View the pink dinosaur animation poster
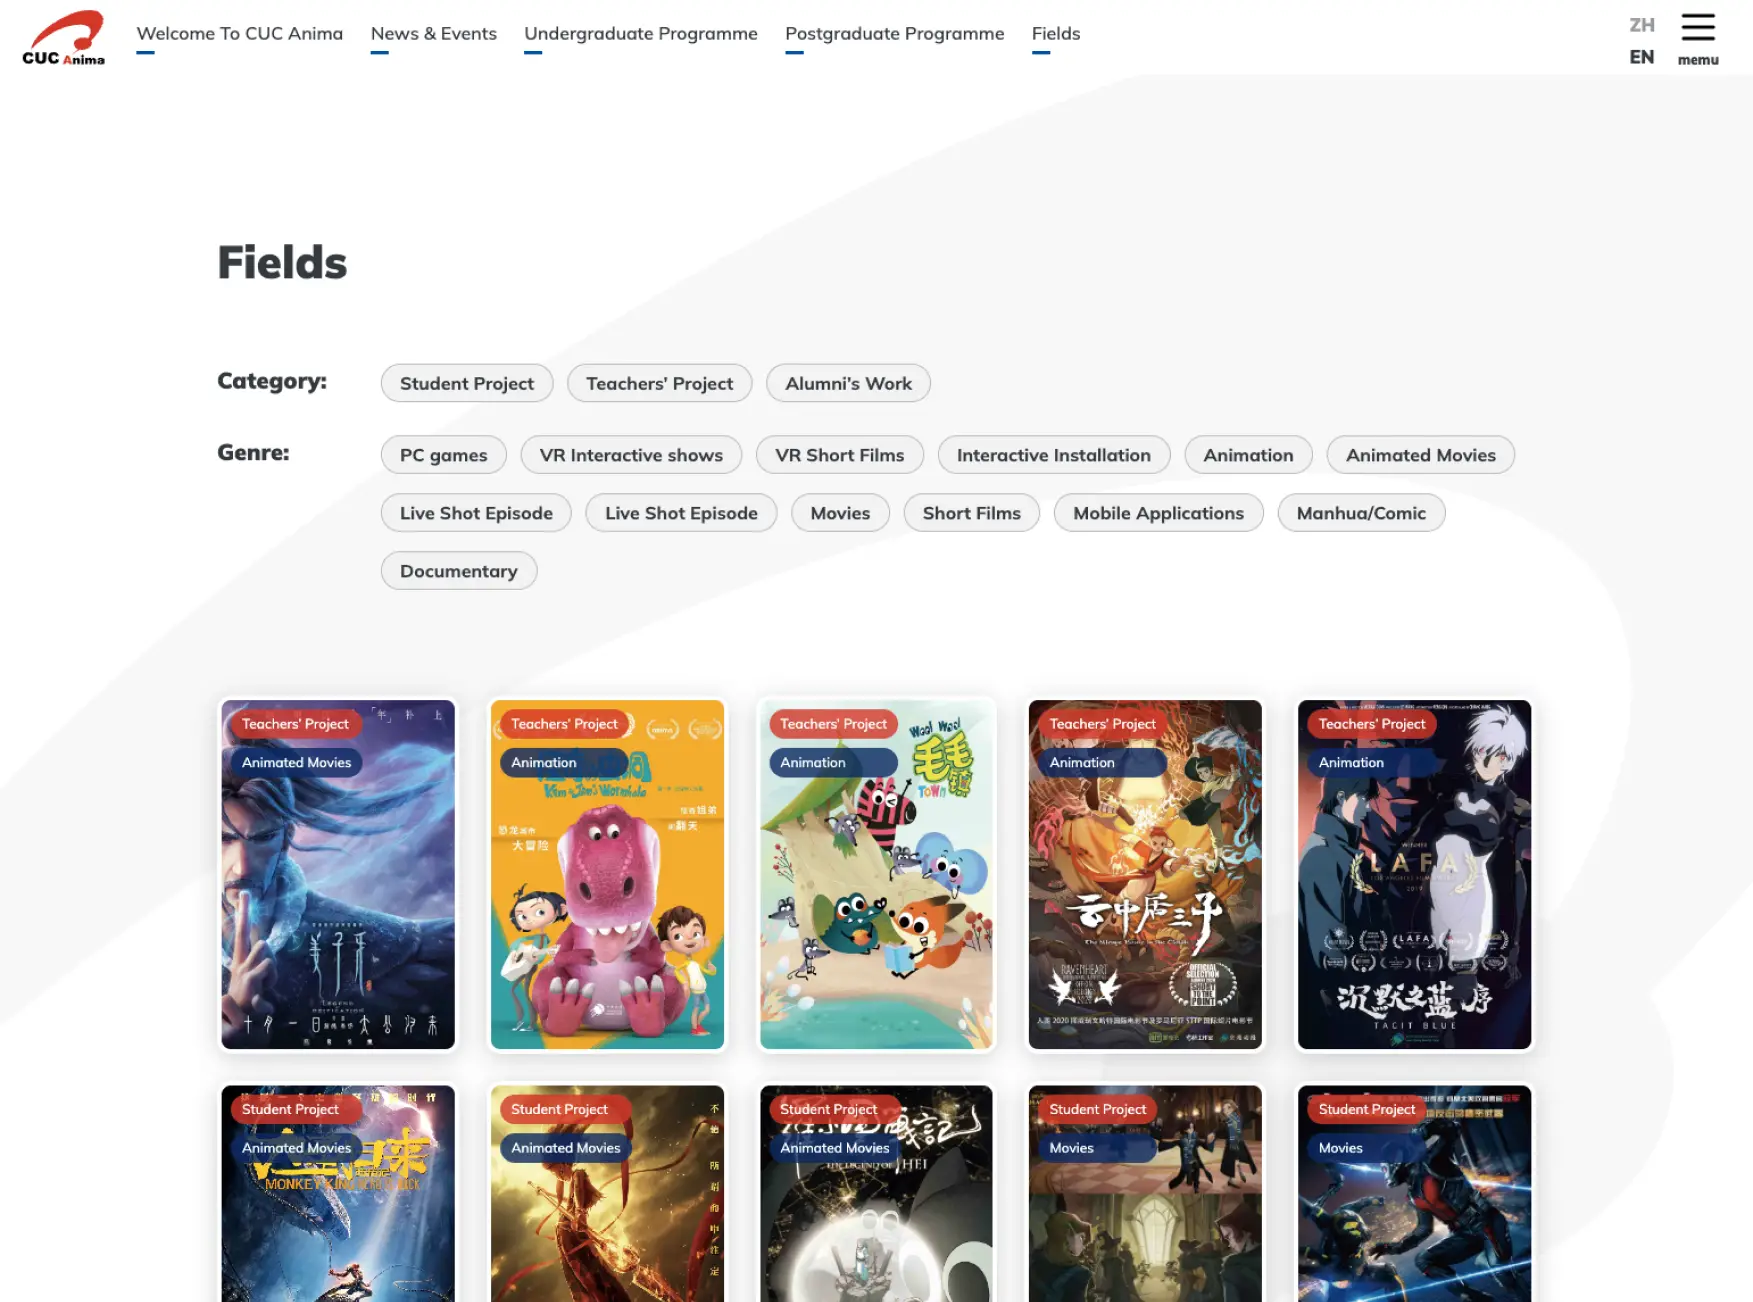Screen dimensions: 1753x1302 click(x=606, y=874)
